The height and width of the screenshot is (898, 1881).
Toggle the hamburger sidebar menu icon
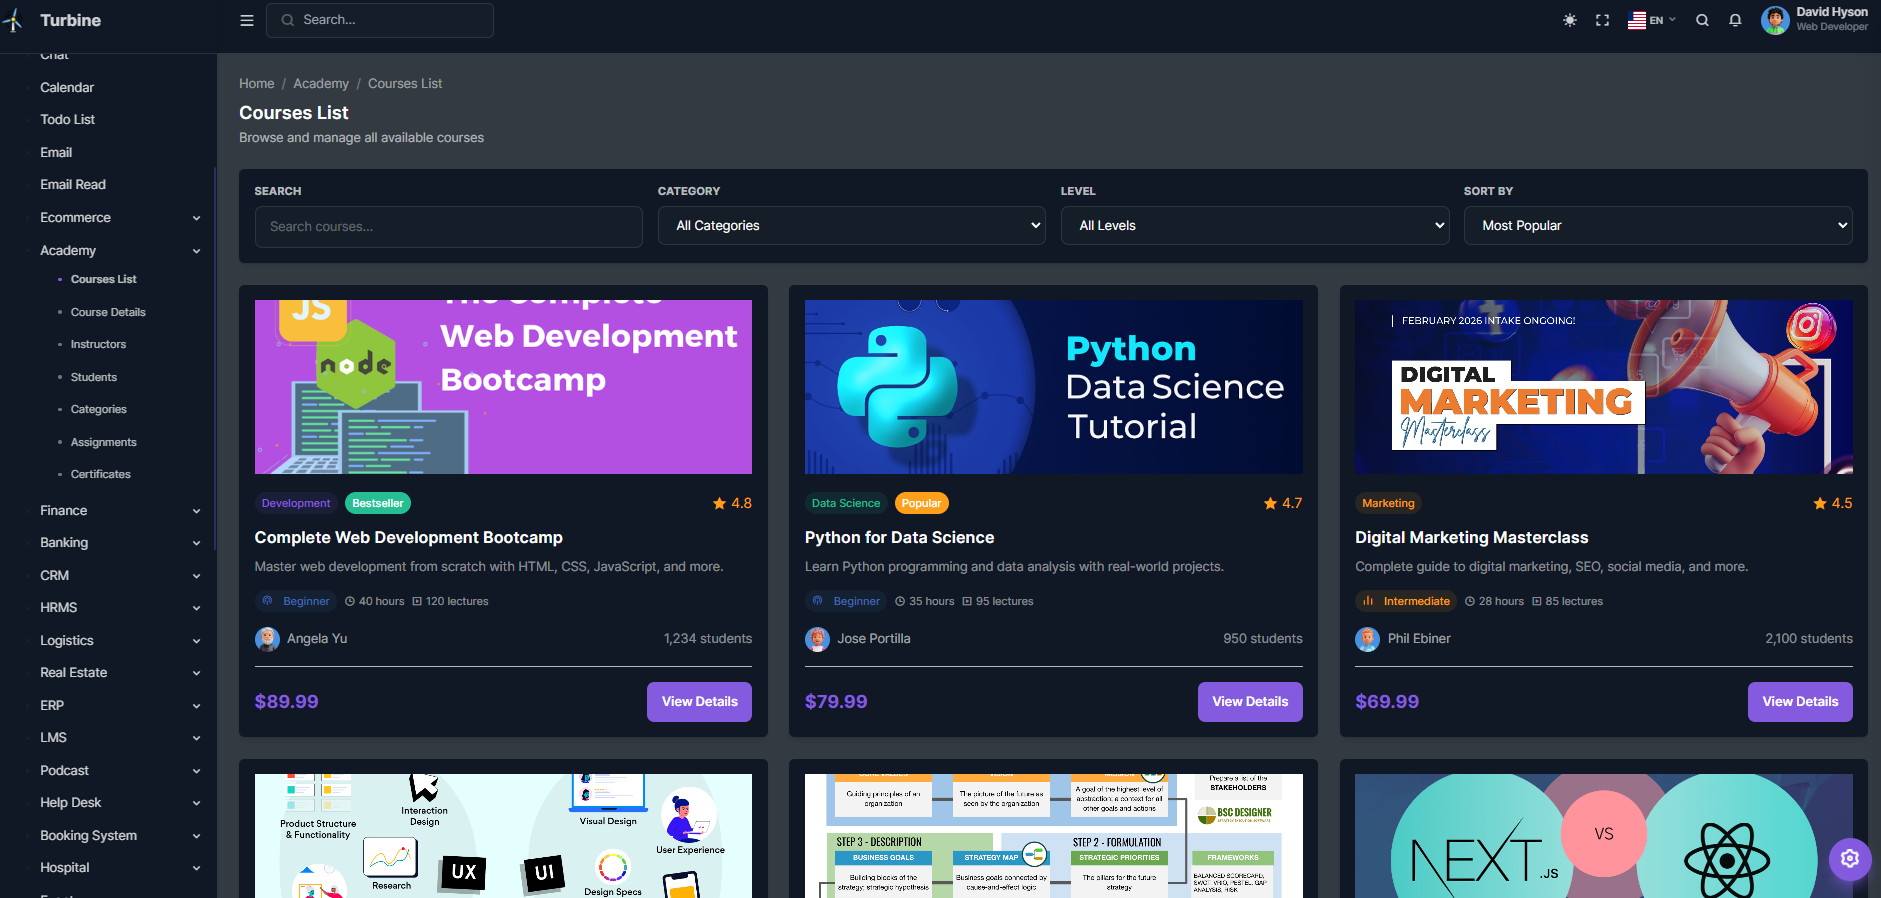247,20
